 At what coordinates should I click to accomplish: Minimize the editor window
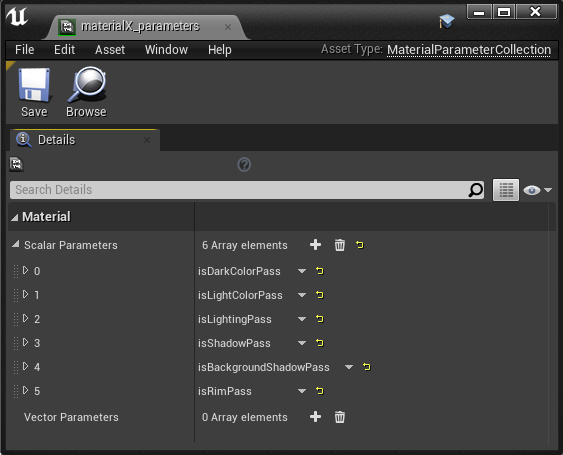click(479, 12)
